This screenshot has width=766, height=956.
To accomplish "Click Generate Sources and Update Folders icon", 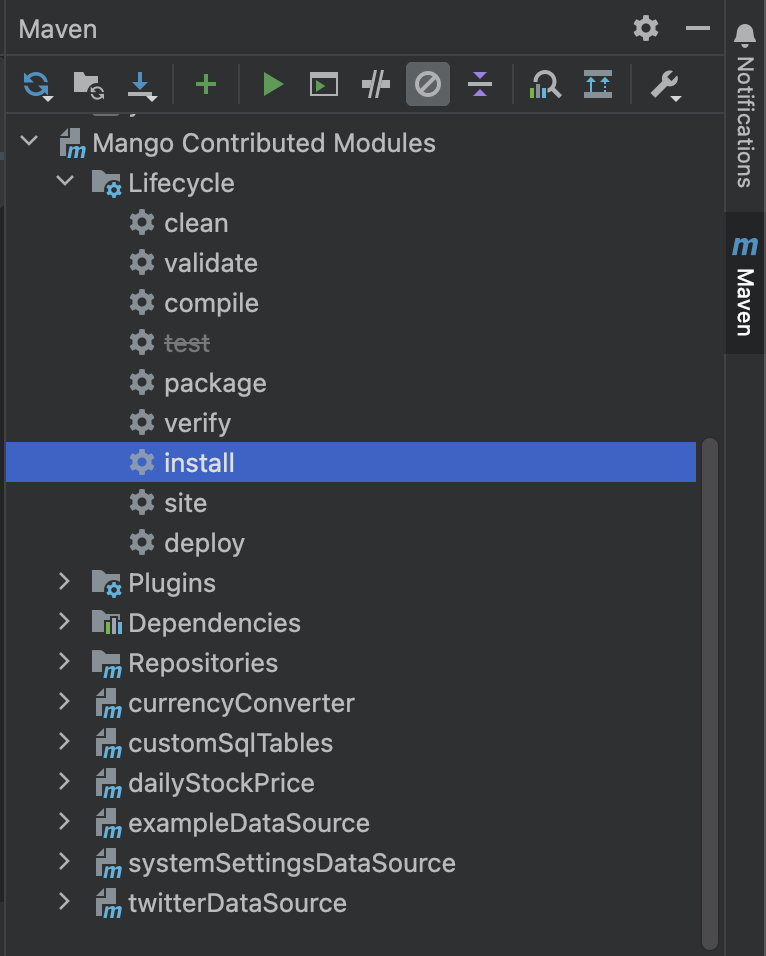I will point(89,85).
